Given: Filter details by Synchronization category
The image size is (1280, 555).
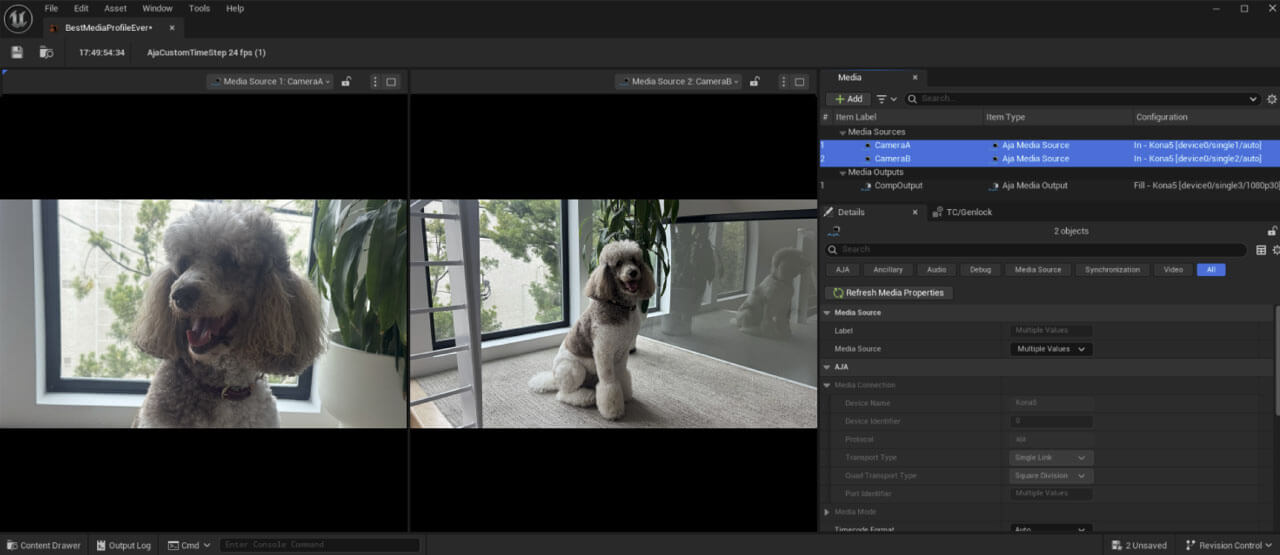Looking at the screenshot, I should pyautogui.click(x=1112, y=270).
